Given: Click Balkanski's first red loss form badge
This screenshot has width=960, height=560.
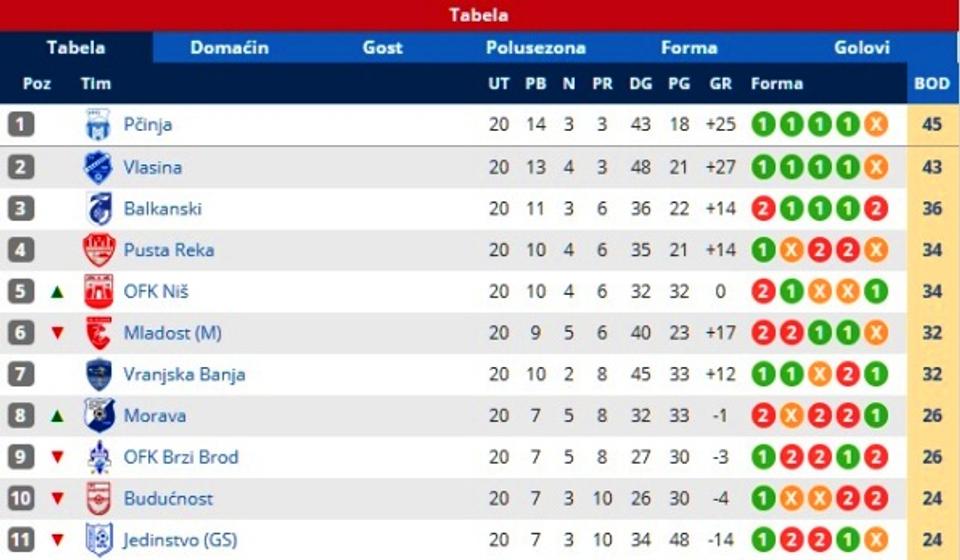Looking at the screenshot, I should tap(763, 208).
